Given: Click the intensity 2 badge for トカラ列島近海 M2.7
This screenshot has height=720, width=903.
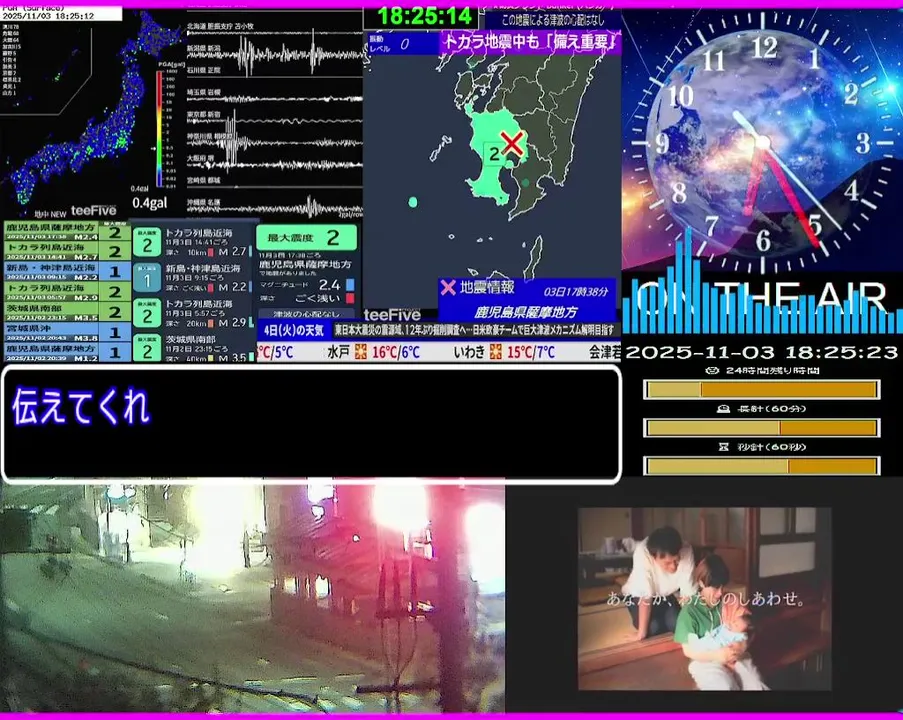Looking at the screenshot, I should 147,242.
